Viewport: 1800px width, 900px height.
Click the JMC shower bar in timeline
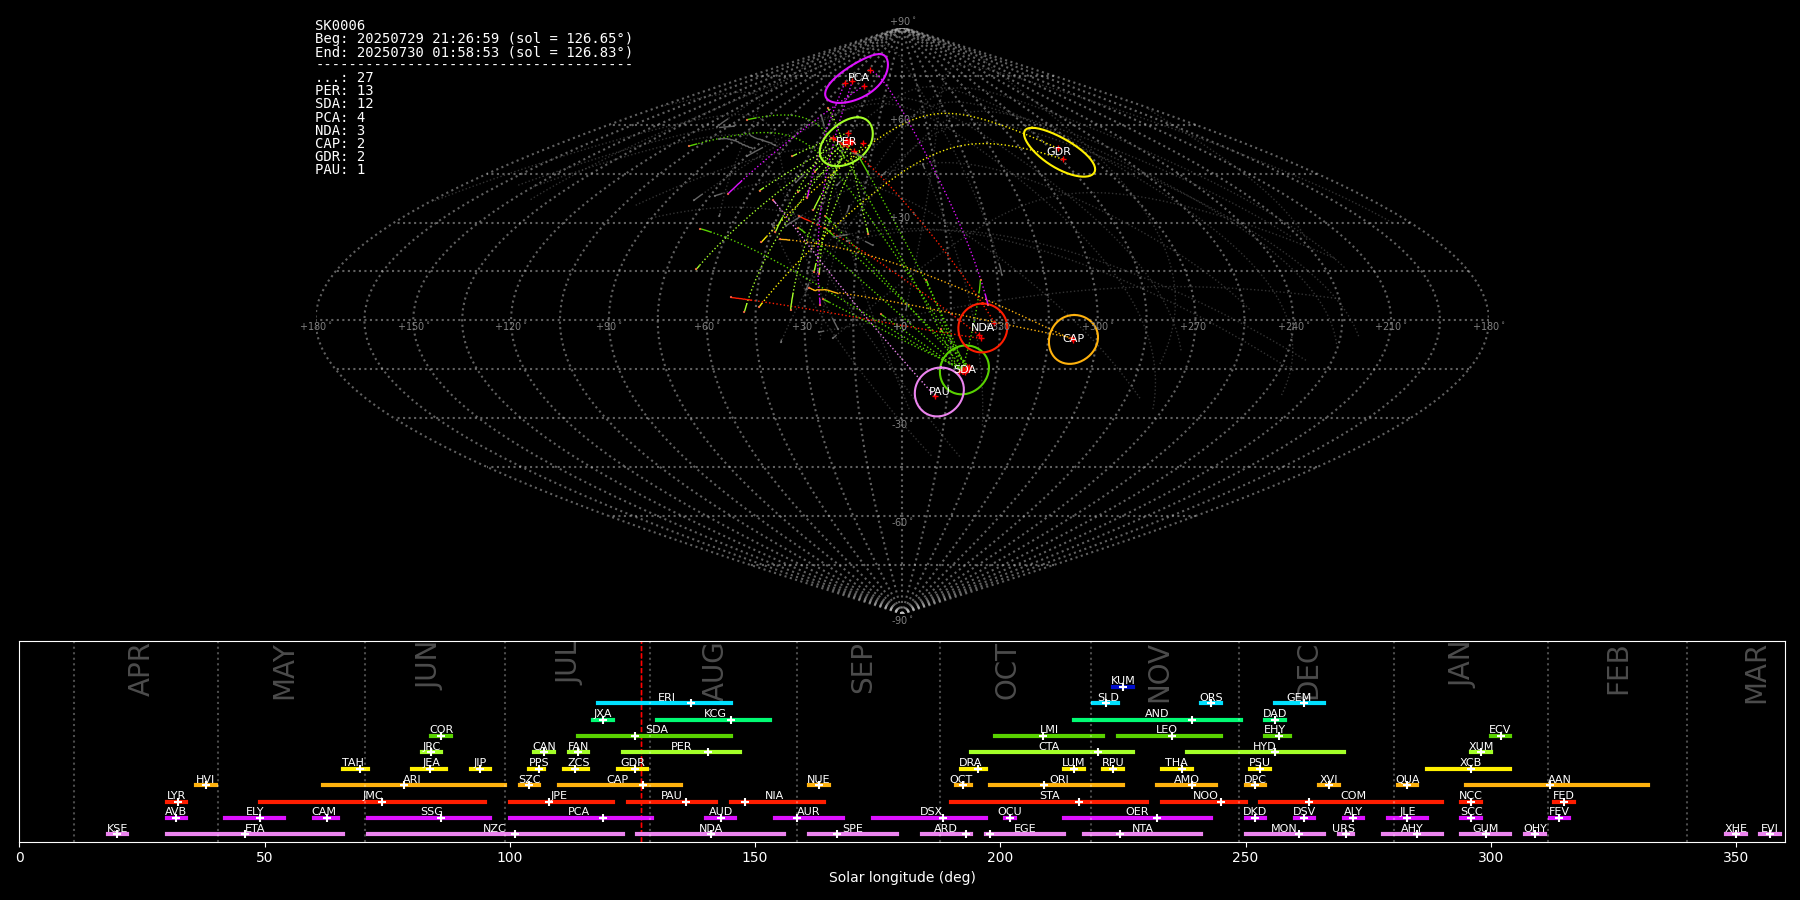[x=373, y=802]
